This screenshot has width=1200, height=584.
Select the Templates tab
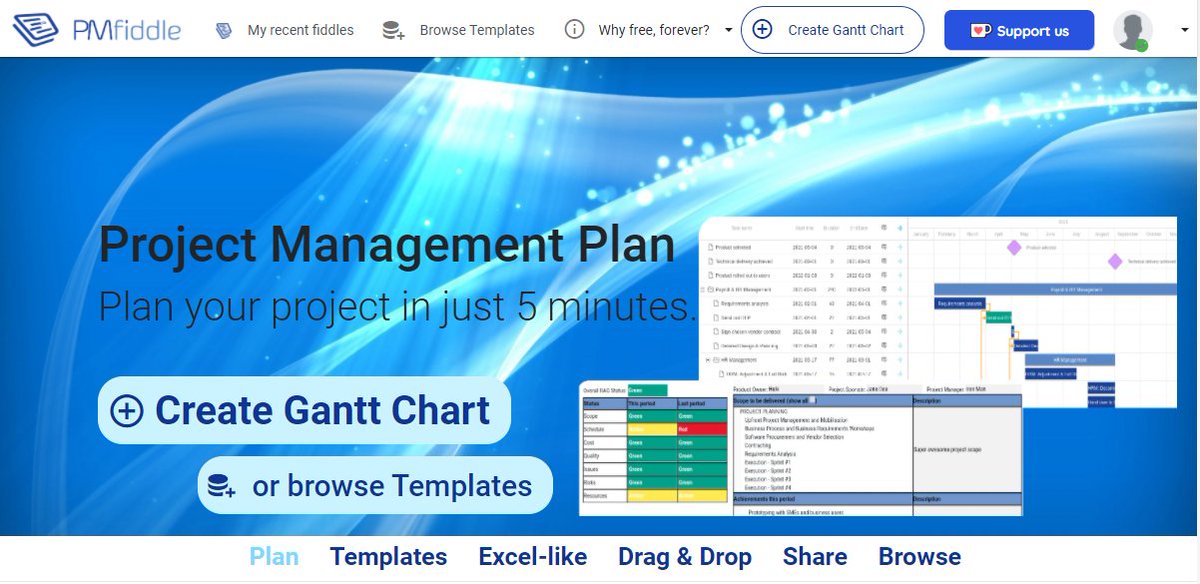(x=389, y=557)
